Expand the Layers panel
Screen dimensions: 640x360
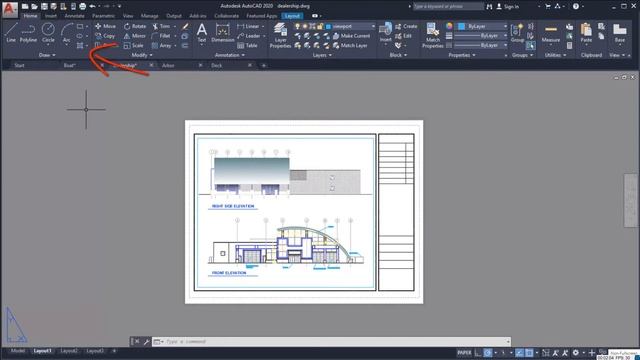point(322,55)
